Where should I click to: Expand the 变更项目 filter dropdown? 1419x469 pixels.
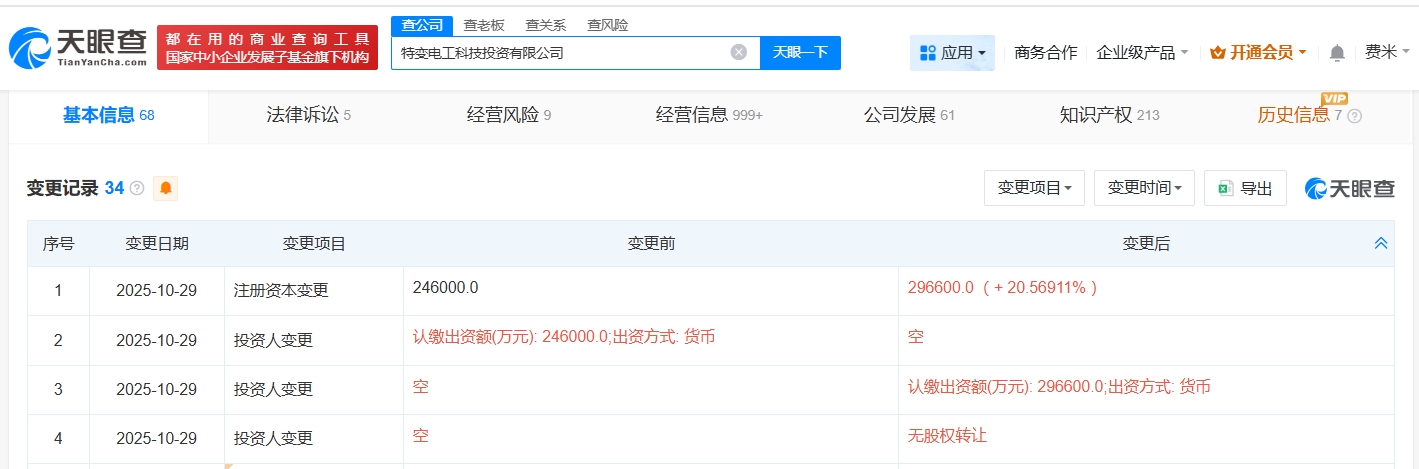(1034, 188)
